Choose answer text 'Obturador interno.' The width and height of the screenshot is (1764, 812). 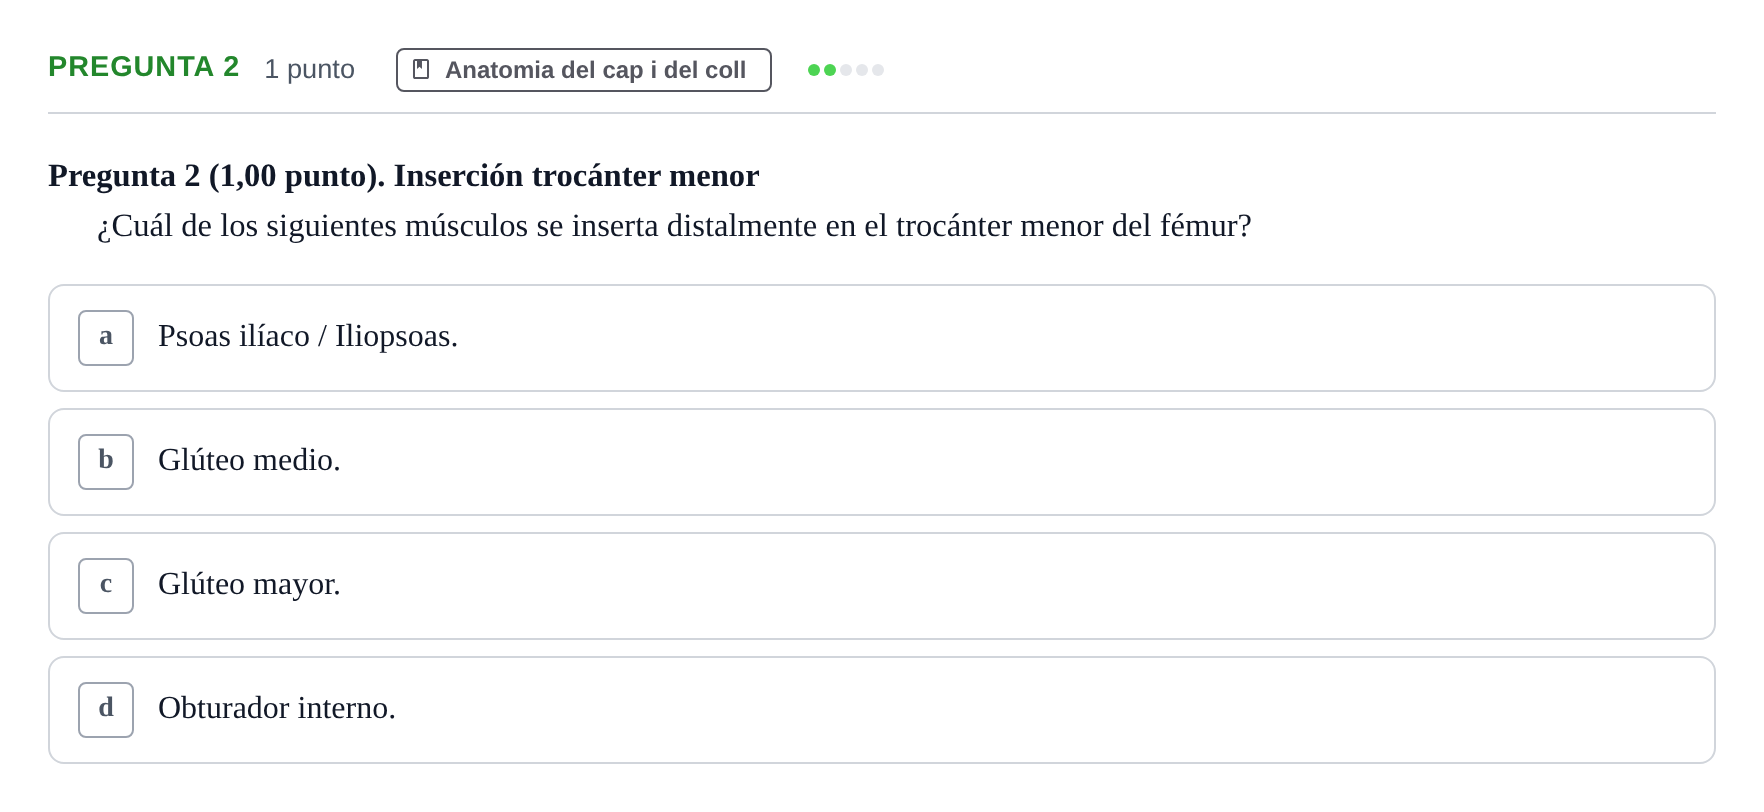[277, 709]
